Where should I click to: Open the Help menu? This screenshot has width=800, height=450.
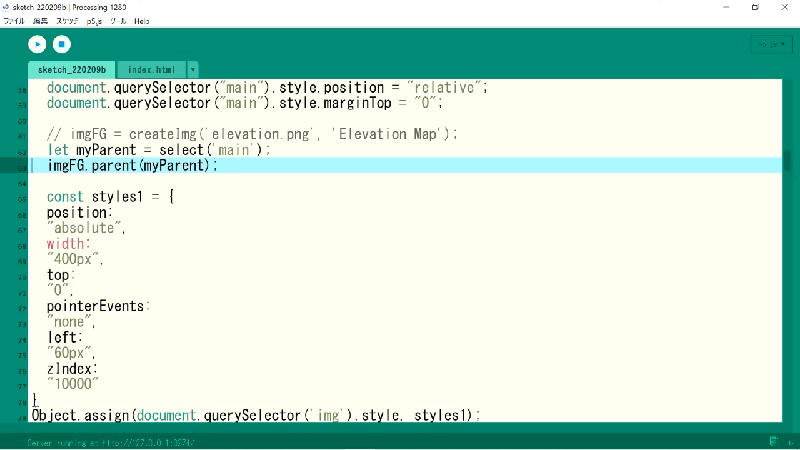pos(142,20)
